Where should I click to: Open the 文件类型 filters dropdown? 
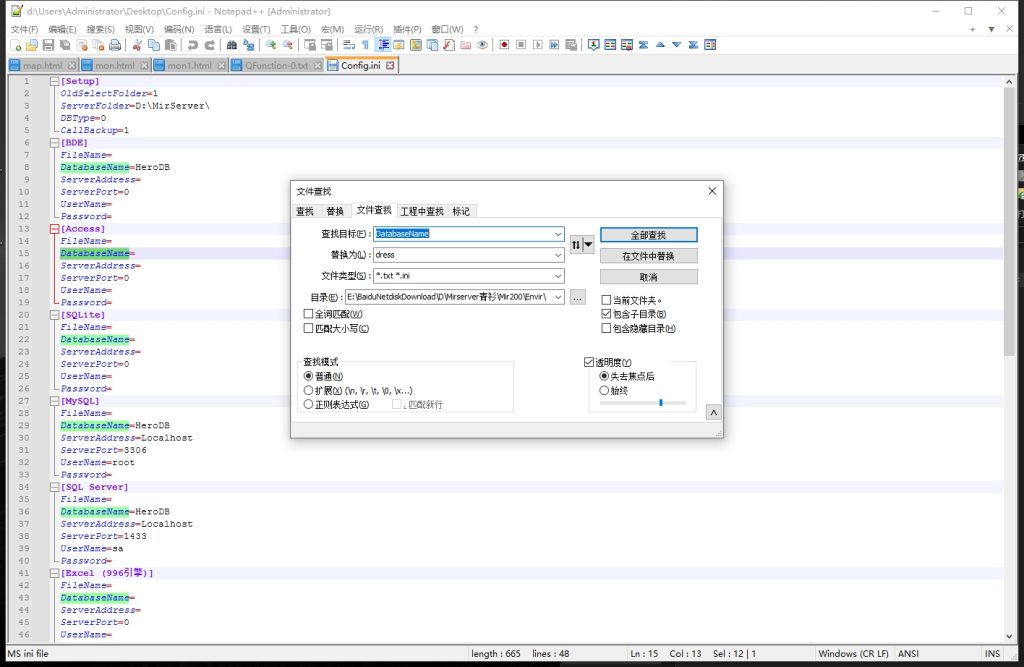[558, 276]
